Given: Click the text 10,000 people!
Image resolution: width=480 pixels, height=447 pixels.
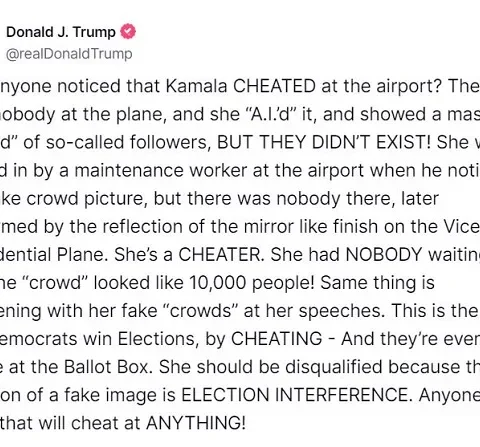Looking at the screenshot, I should (252, 283).
